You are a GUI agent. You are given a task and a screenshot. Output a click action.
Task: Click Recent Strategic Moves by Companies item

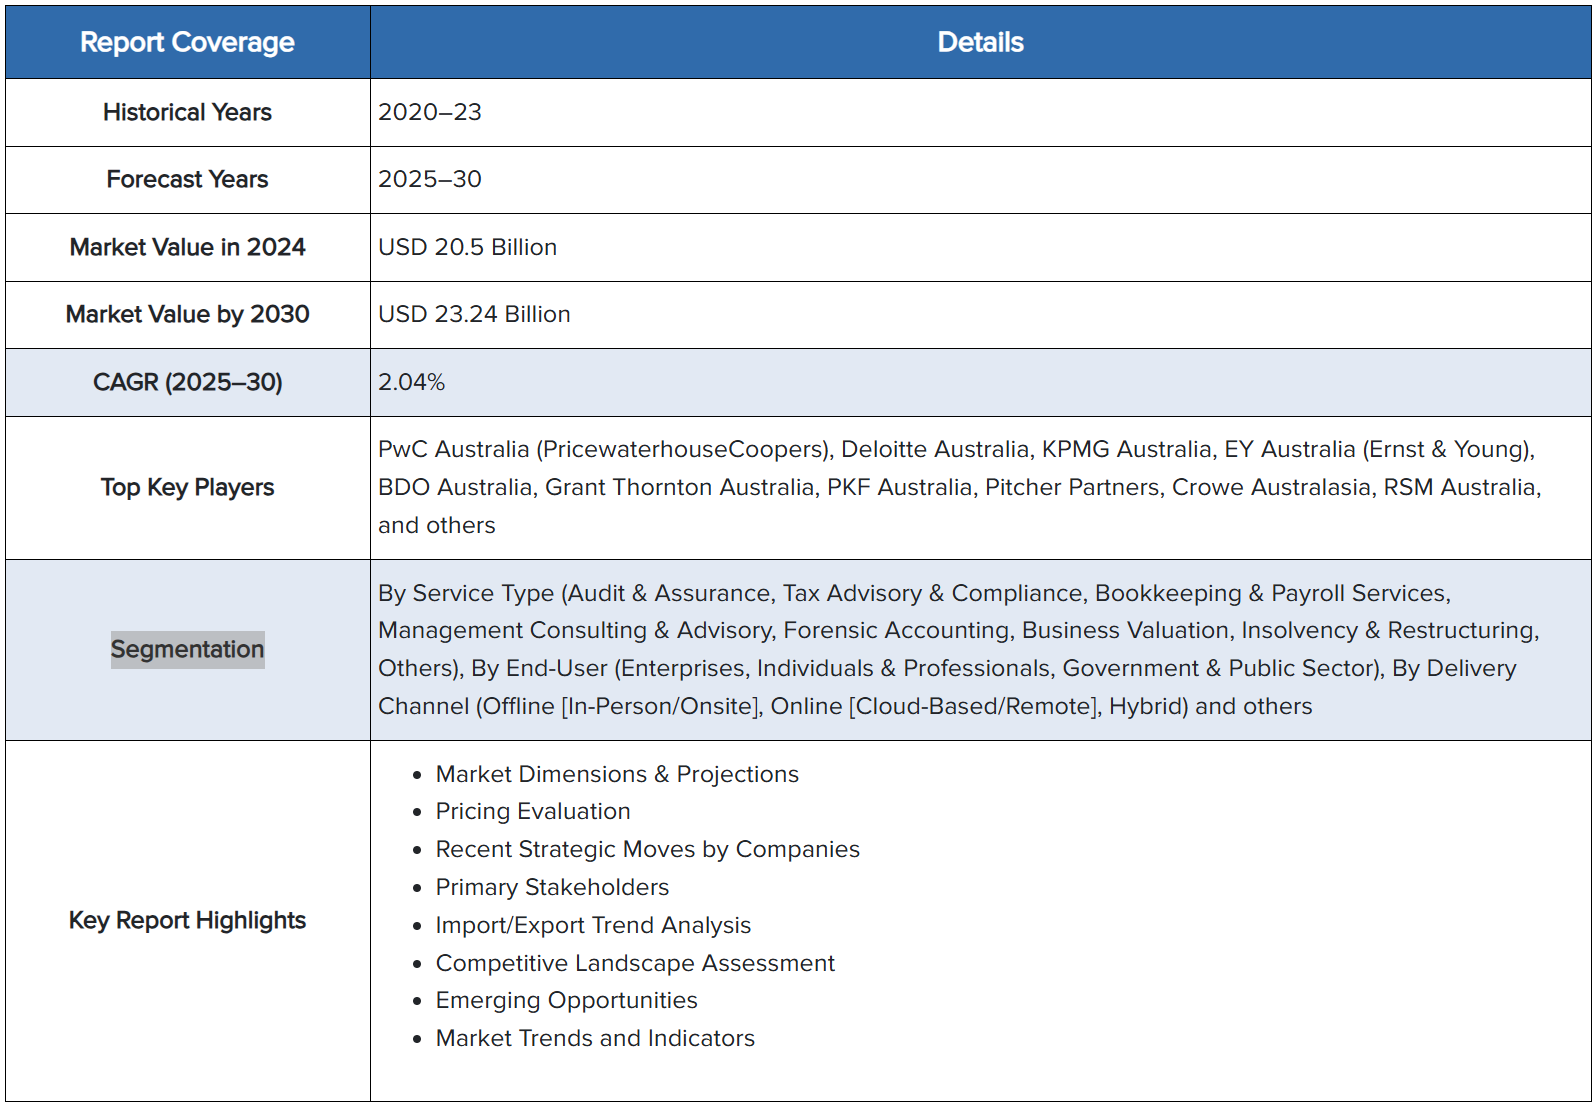tap(647, 849)
